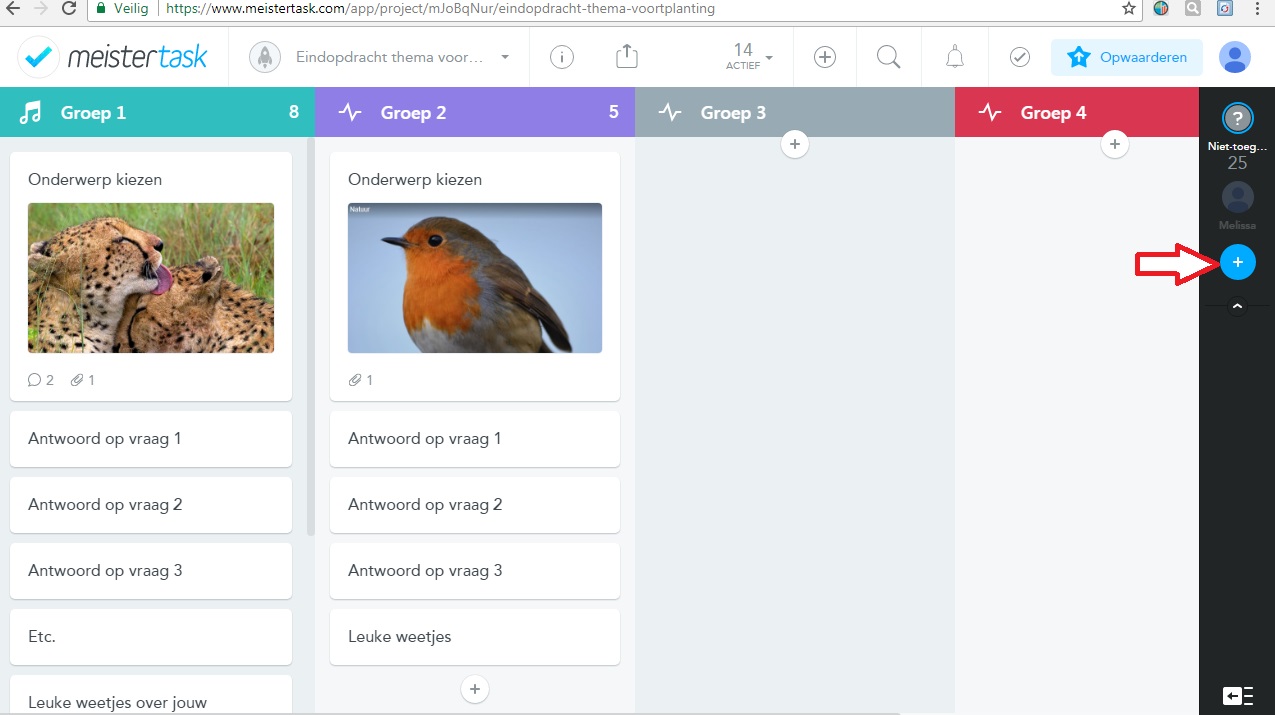Open the checkmark tasks icon in header
Viewport: 1275px width, 715px height.
(x=1019, y=57)
